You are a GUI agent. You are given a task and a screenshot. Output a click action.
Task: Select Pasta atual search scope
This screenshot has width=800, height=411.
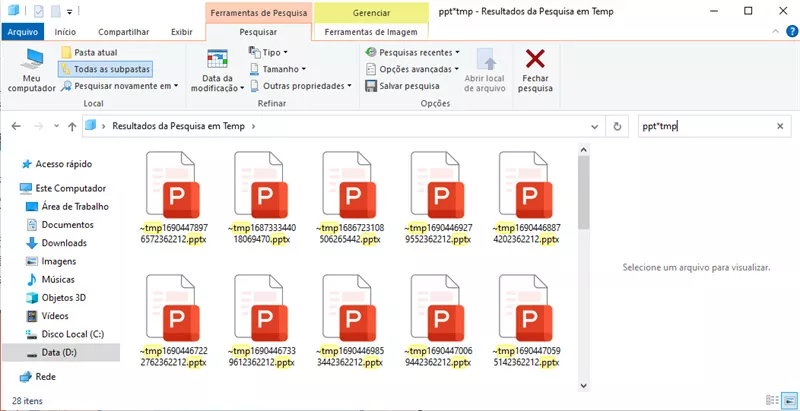[89, 52]
